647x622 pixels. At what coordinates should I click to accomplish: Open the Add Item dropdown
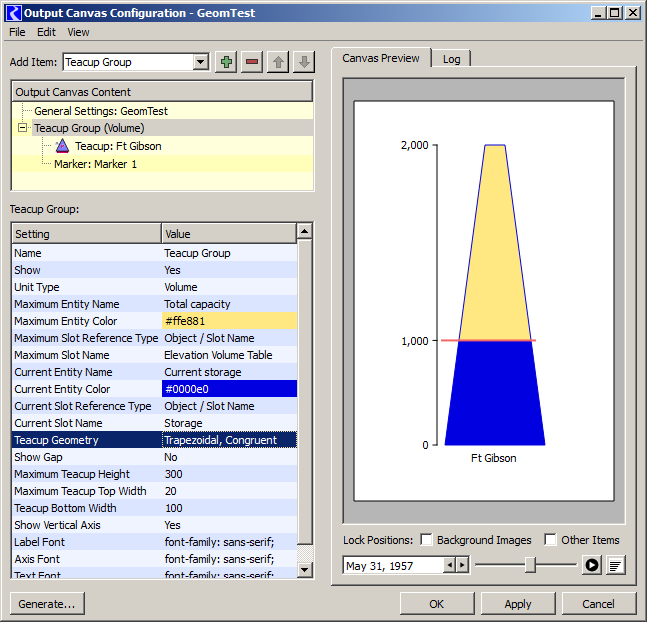click(201, 62)
